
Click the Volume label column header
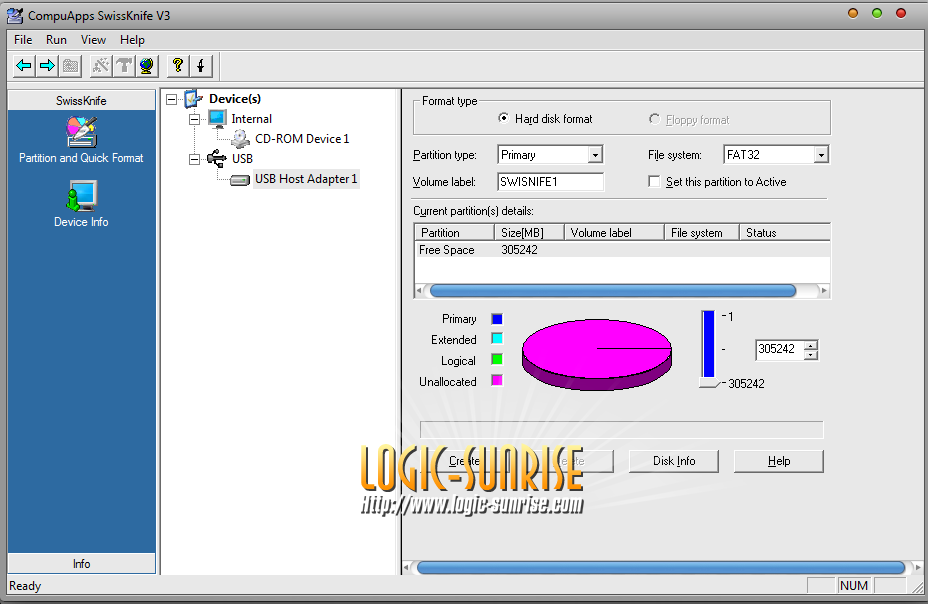[614, 232]
